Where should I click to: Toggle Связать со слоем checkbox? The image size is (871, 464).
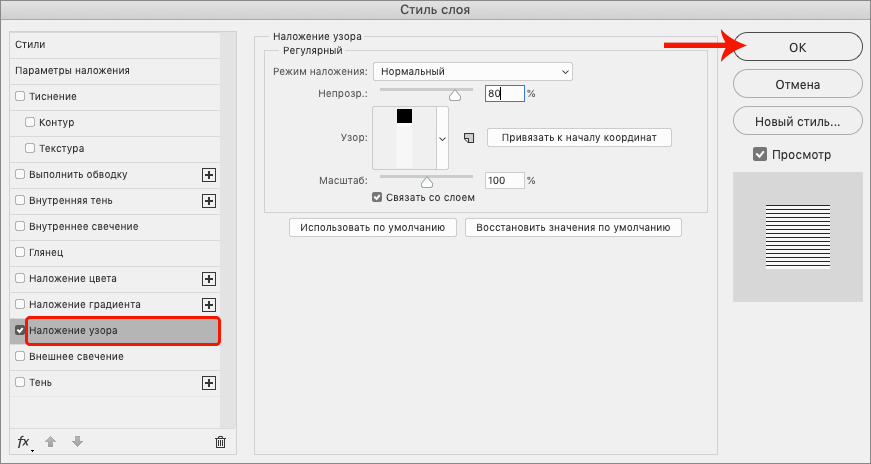[x=377, y=198]
